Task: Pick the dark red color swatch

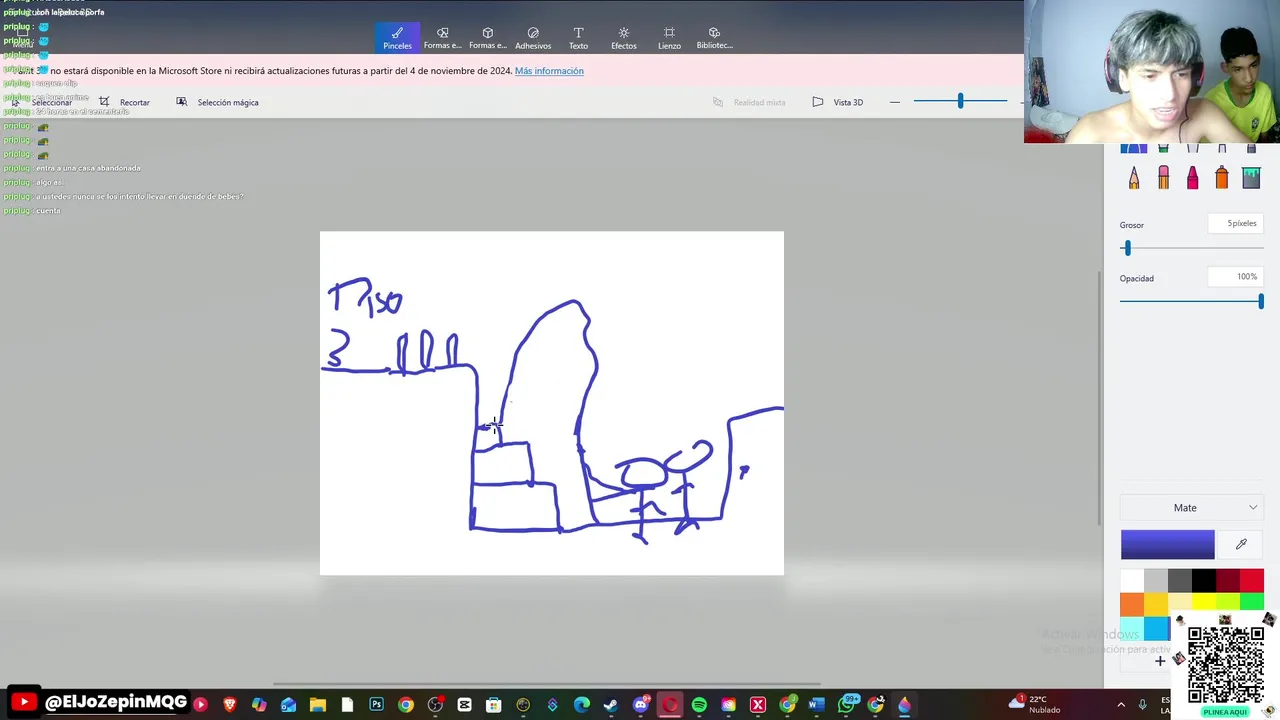Action: point(1228,580)
